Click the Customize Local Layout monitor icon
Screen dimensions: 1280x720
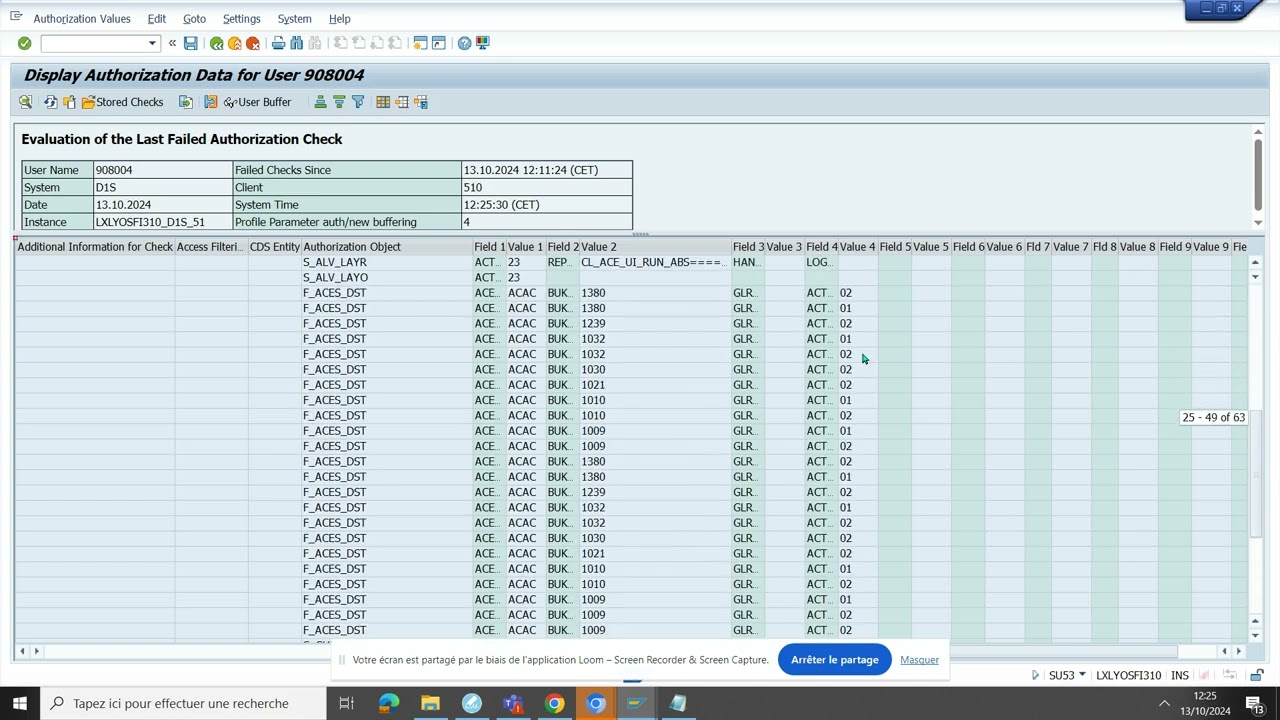482,43
